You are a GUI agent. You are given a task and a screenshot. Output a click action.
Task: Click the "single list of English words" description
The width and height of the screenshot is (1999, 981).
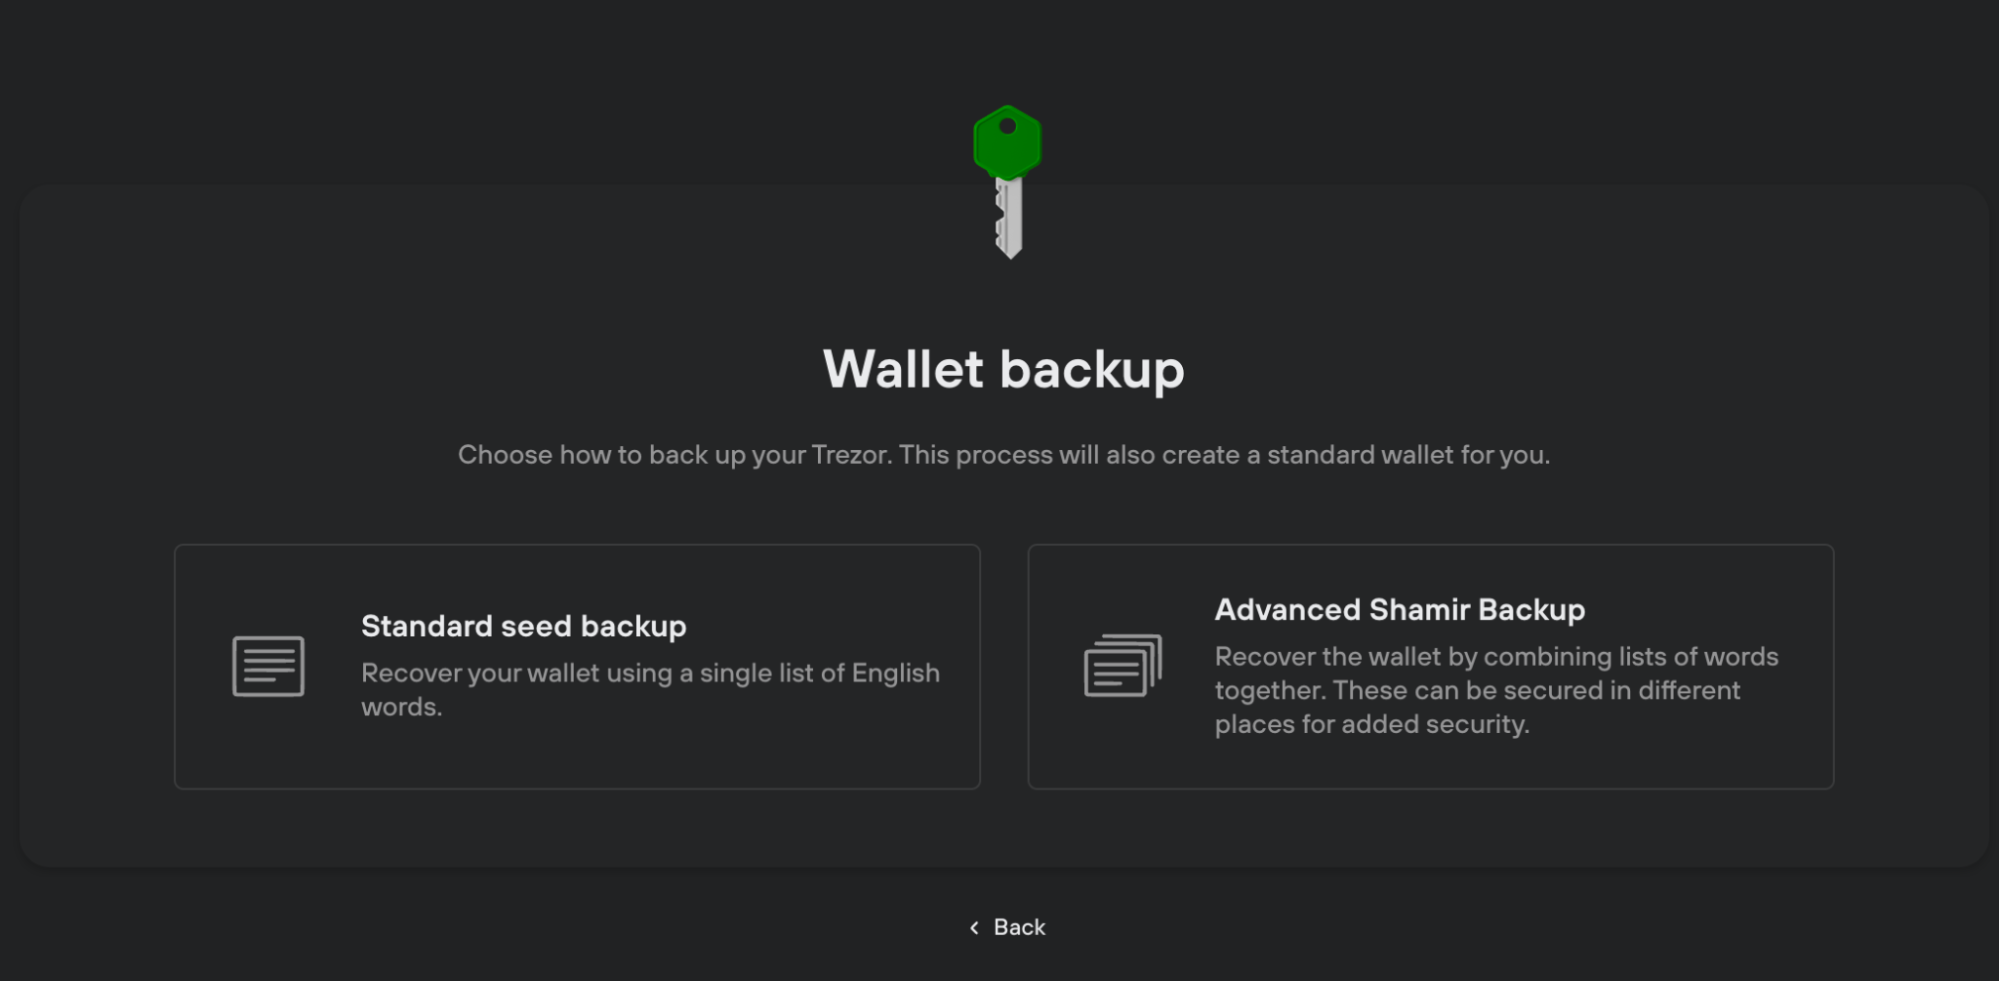650,689
